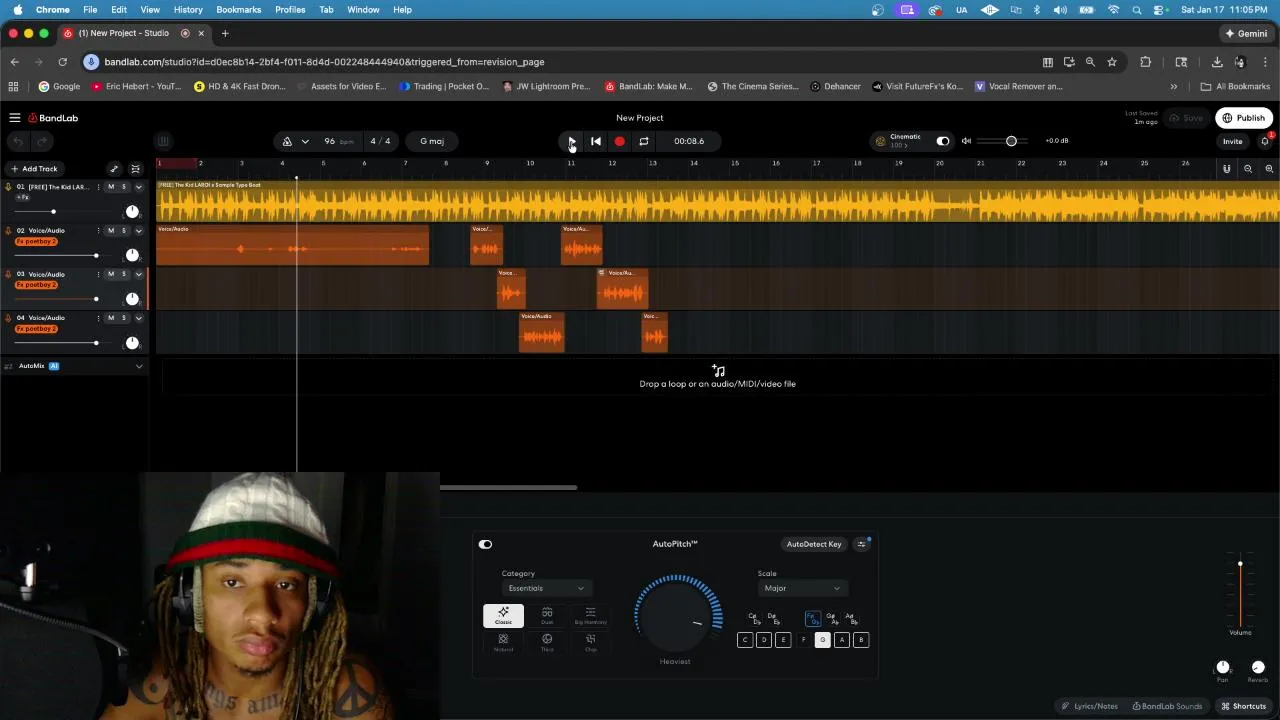1280x720 pixels.
Task: Expand track 03 options chevron
Action: (x=138, y=274)
